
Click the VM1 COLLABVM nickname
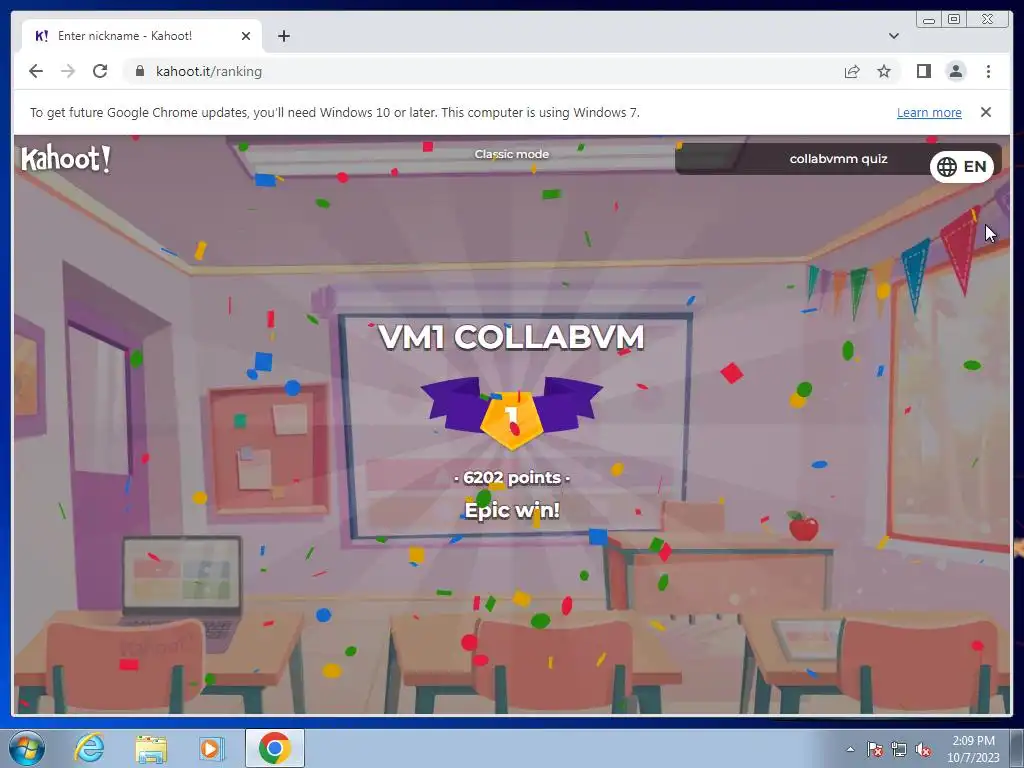(511, 338)
